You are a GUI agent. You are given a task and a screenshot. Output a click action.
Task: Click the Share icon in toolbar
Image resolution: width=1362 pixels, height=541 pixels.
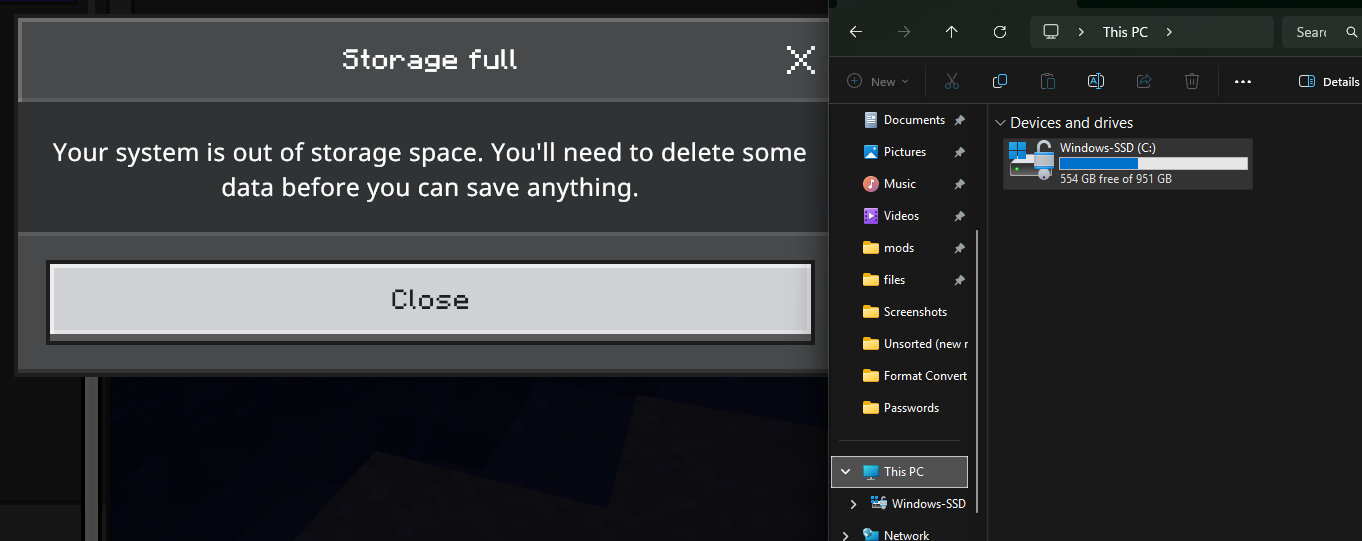[x=1144, y=81]
